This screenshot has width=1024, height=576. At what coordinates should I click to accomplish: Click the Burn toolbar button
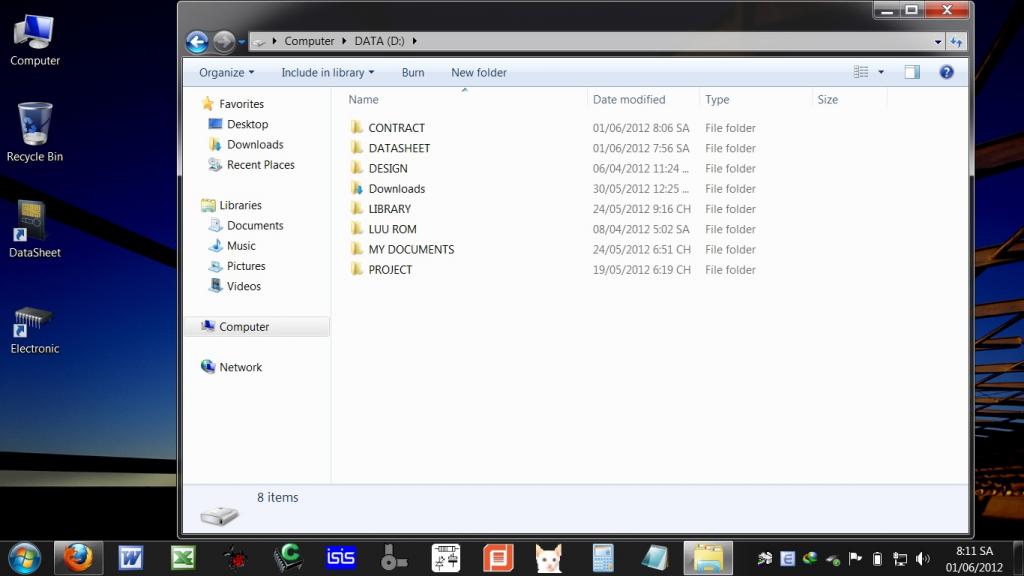pyautogui.click(x=413, y=72)
